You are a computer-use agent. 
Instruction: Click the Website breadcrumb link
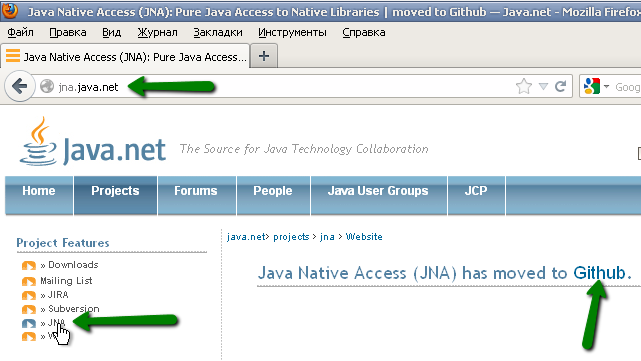[x=364, y=237]
